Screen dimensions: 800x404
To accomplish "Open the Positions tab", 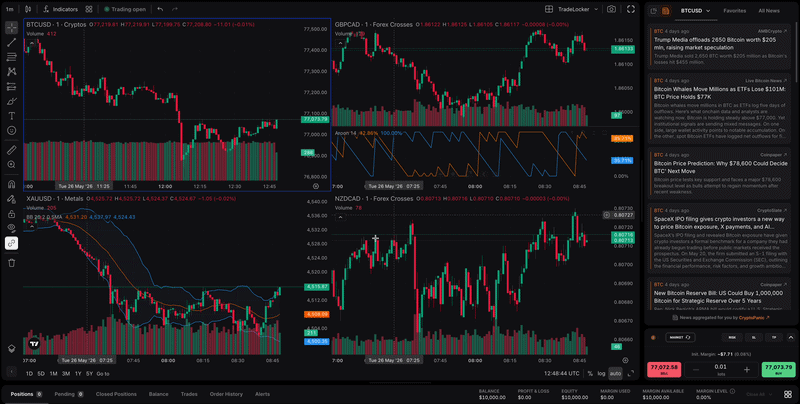I will [26, 394].
